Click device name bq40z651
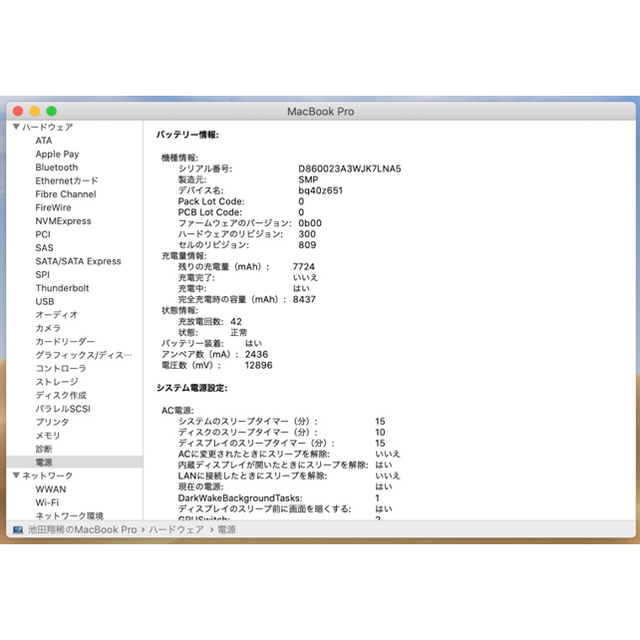The image size is (640, 640). (320, 191)
